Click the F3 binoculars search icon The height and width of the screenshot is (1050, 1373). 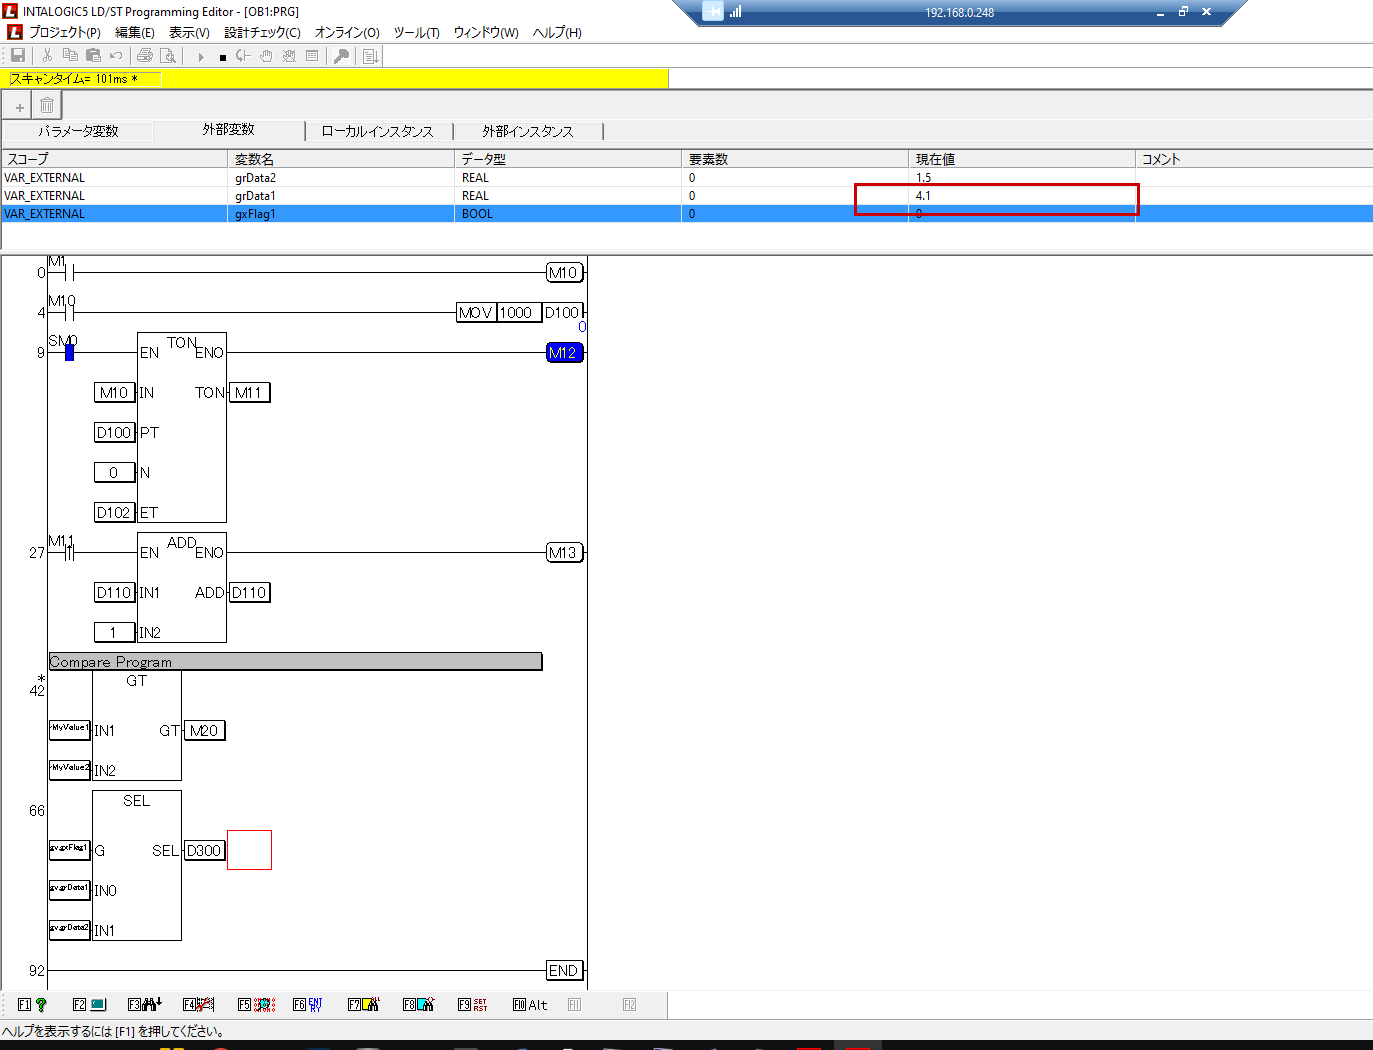click(x=151, y=1005)
